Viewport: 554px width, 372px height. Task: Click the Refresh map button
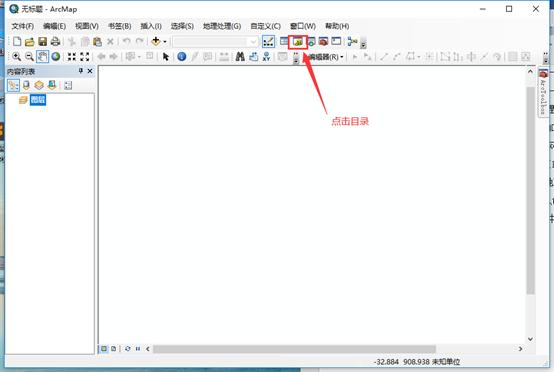[x=128, y=349]
